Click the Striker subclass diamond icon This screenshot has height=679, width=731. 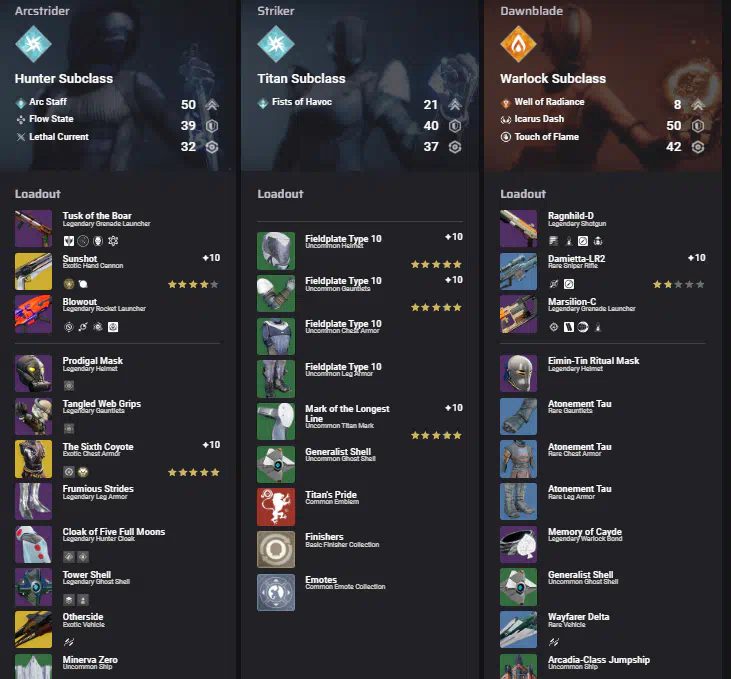276,44
